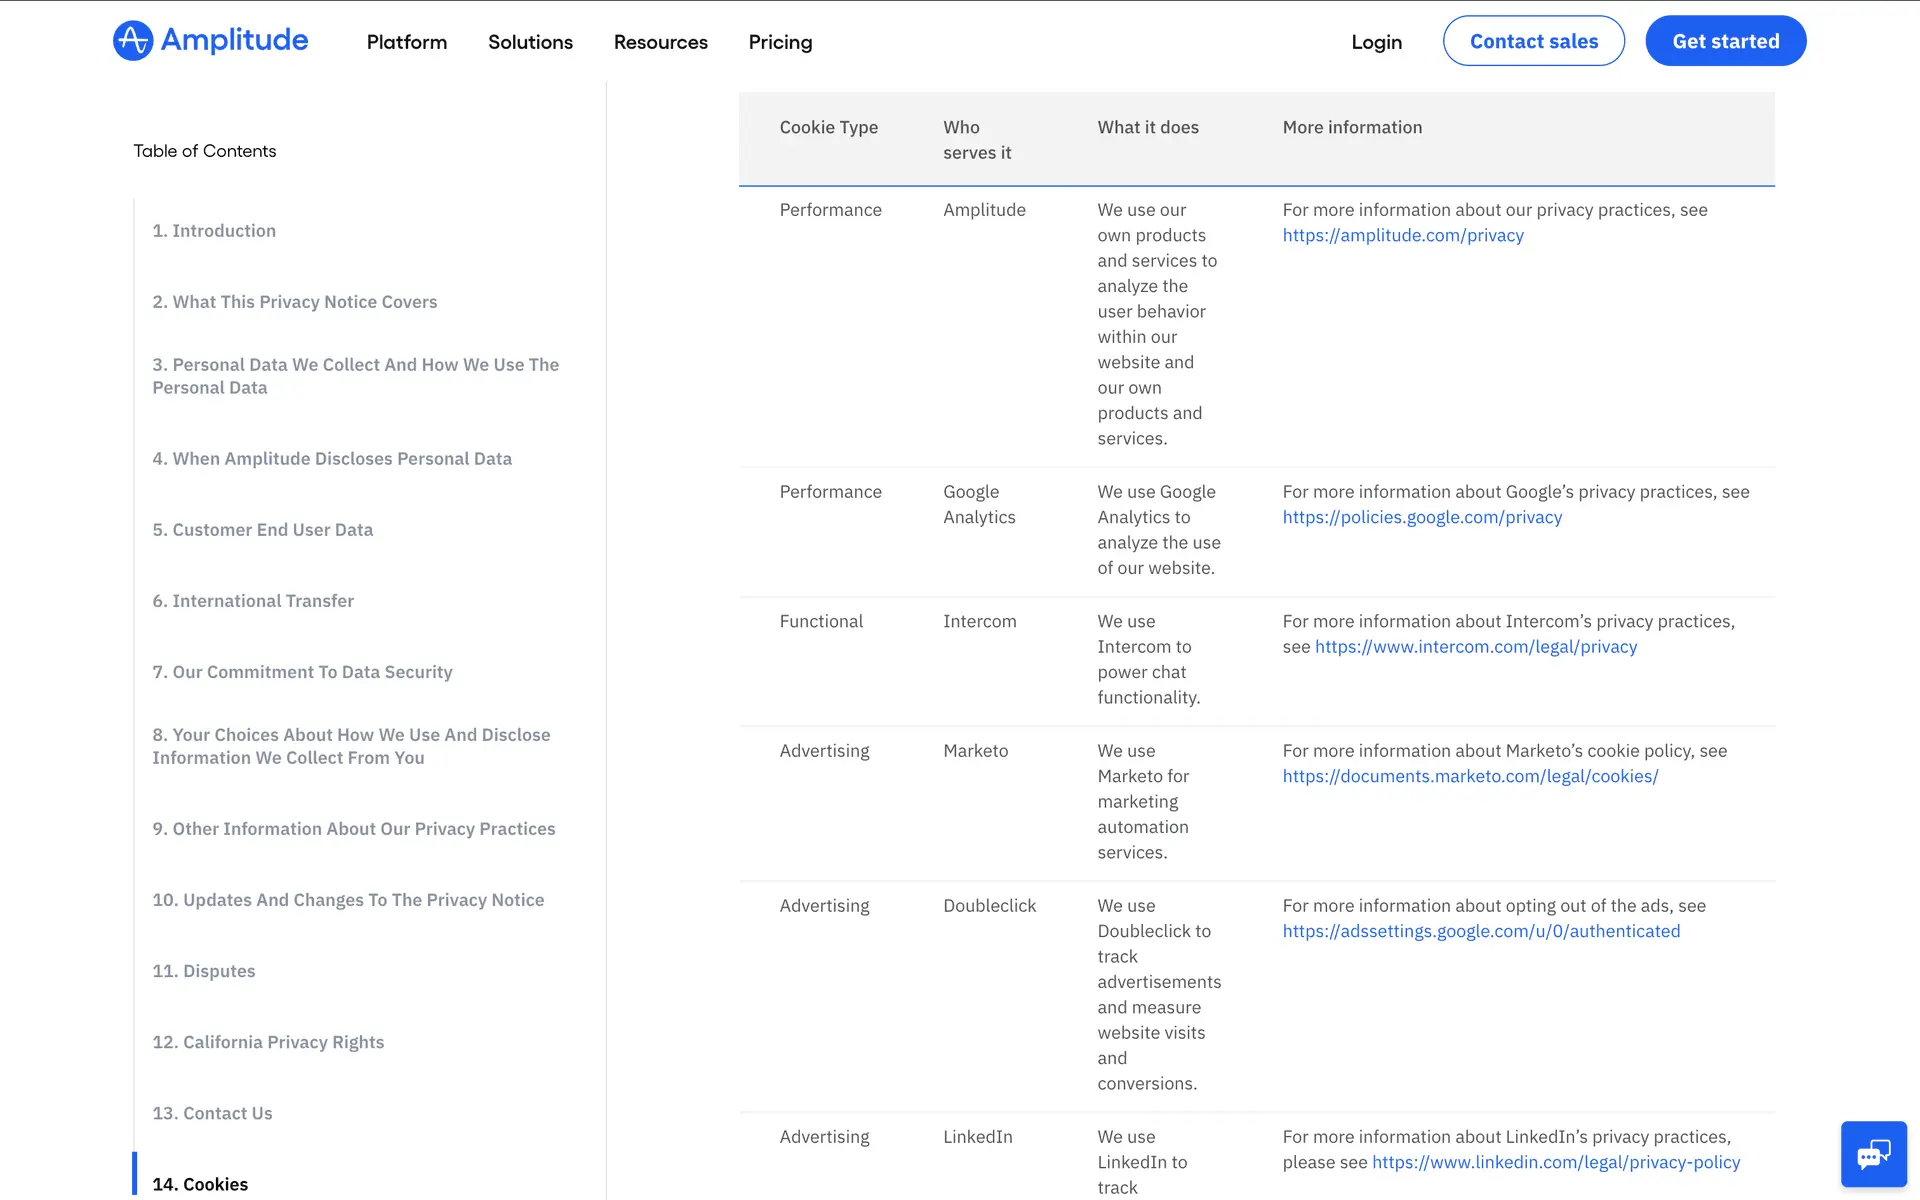Select California Privacy Rights in contents

268,1042
